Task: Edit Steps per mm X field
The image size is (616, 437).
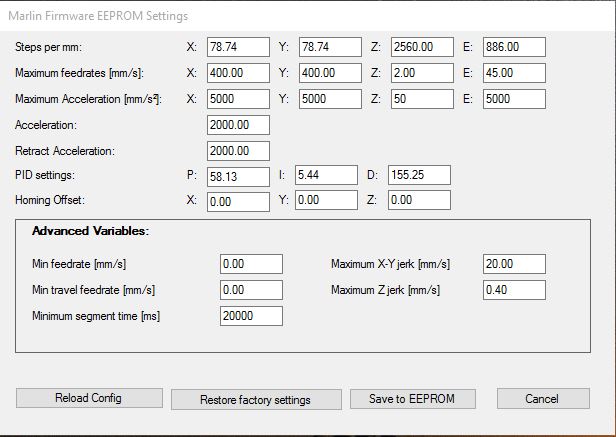Action: (x=238, y=47)
